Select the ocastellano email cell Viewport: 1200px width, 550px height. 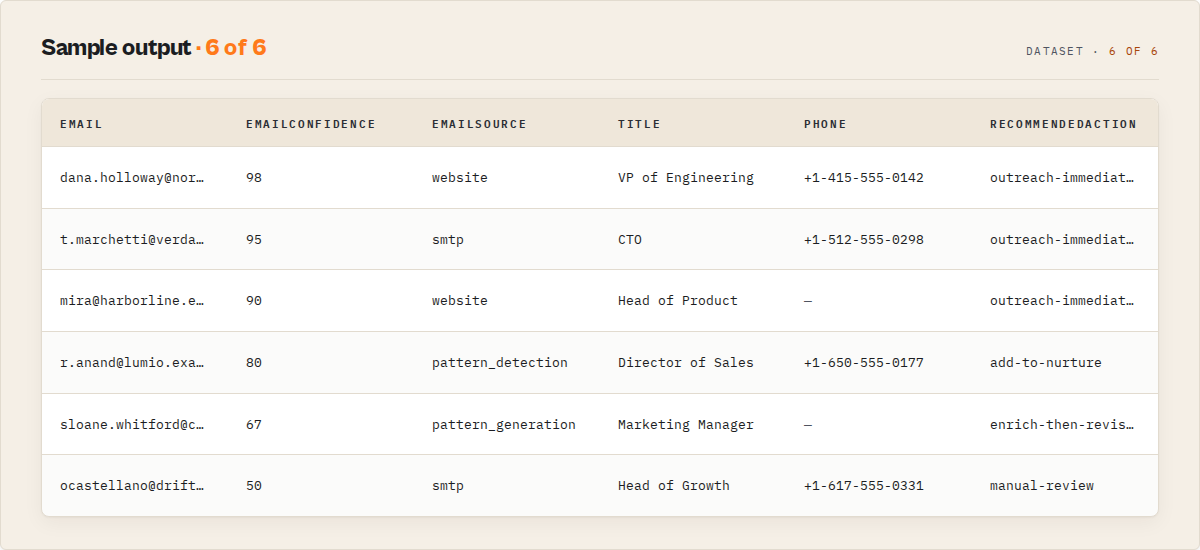[x=132, y=485]
